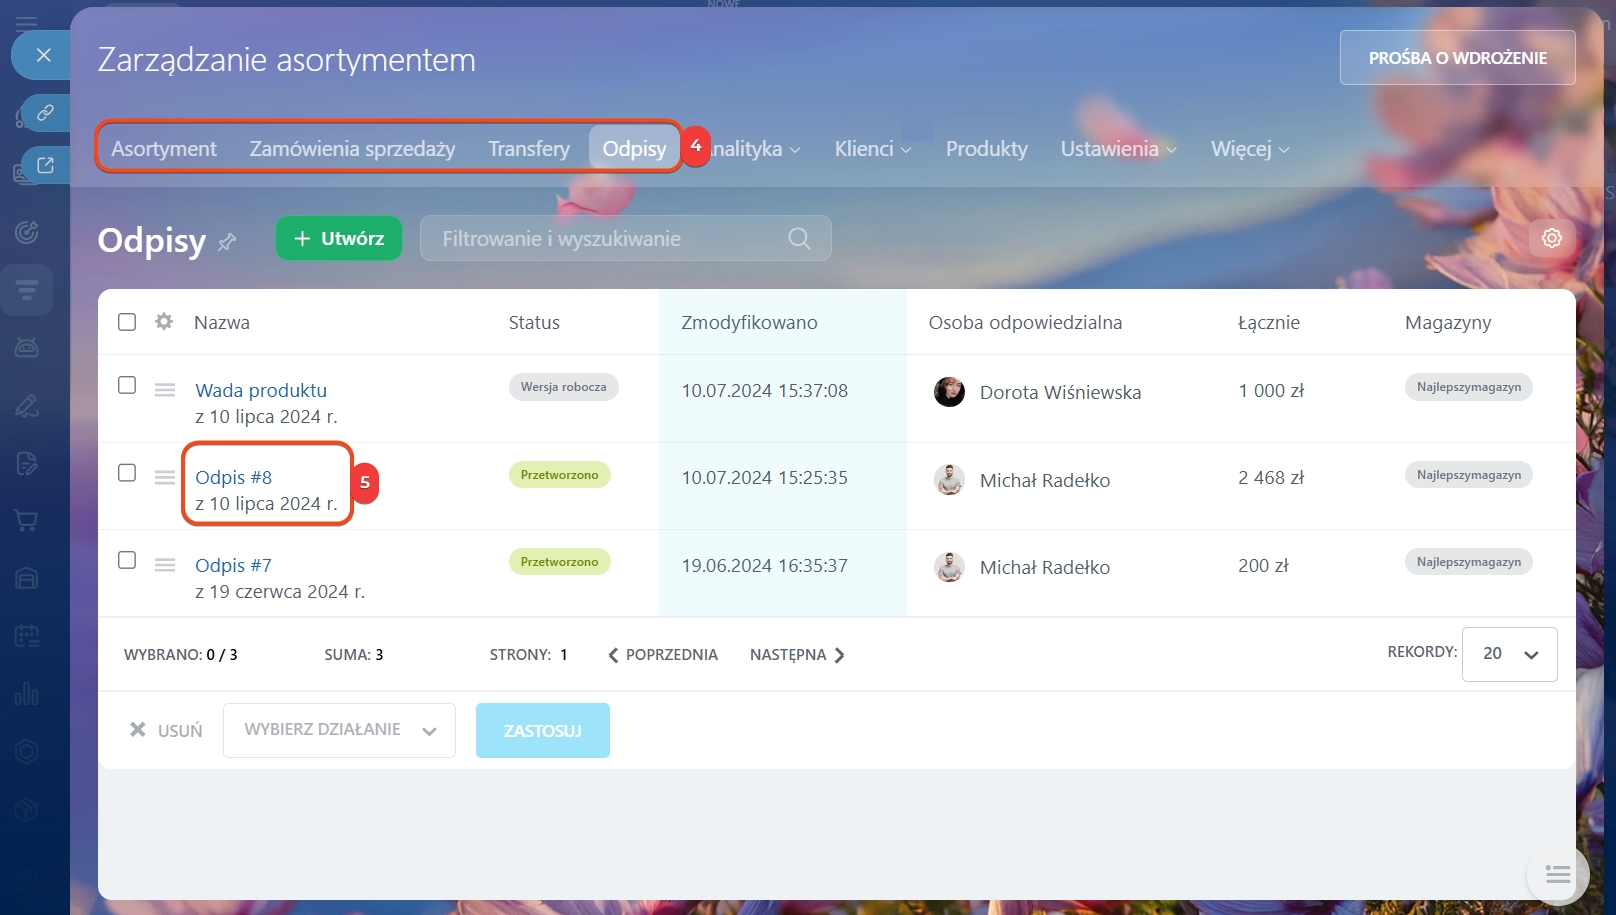The height and width of the screenshot is (915, 1616).
Task: Click the Prośba o wdrożenie button
Action: point(1457,58)
